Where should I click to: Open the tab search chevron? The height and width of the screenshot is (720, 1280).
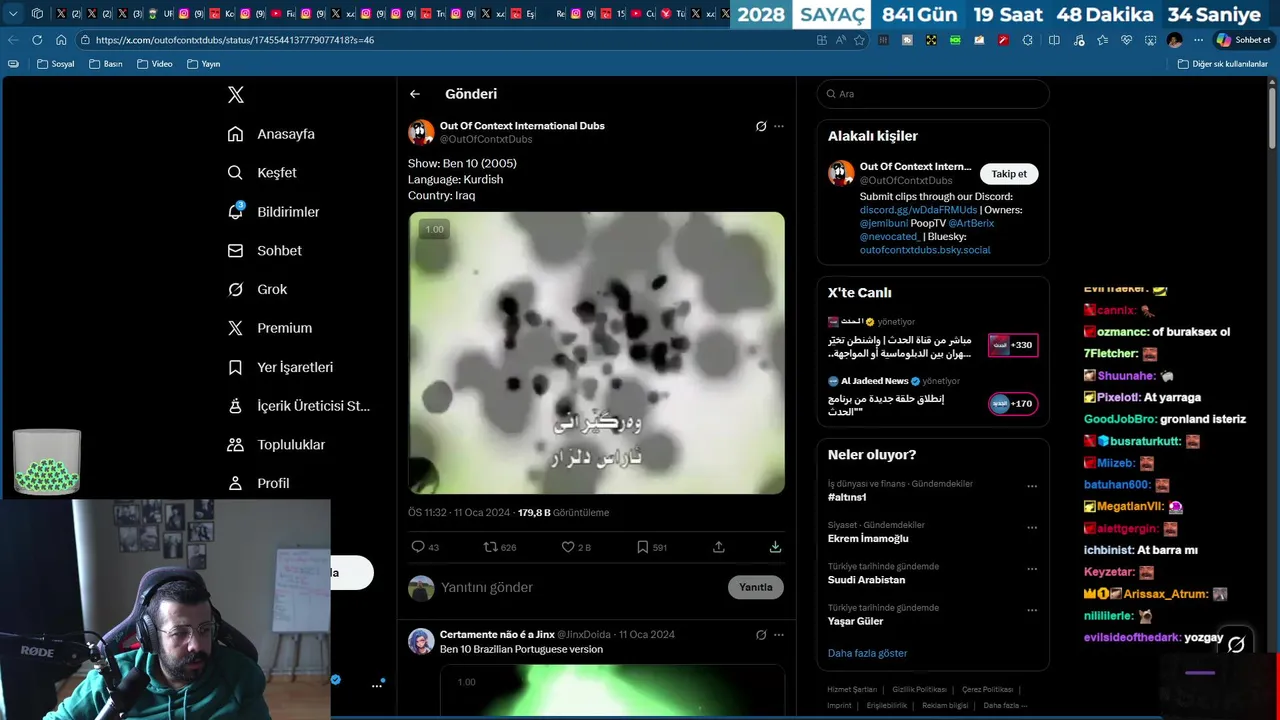pyautogui.click(x=13, y=14)
